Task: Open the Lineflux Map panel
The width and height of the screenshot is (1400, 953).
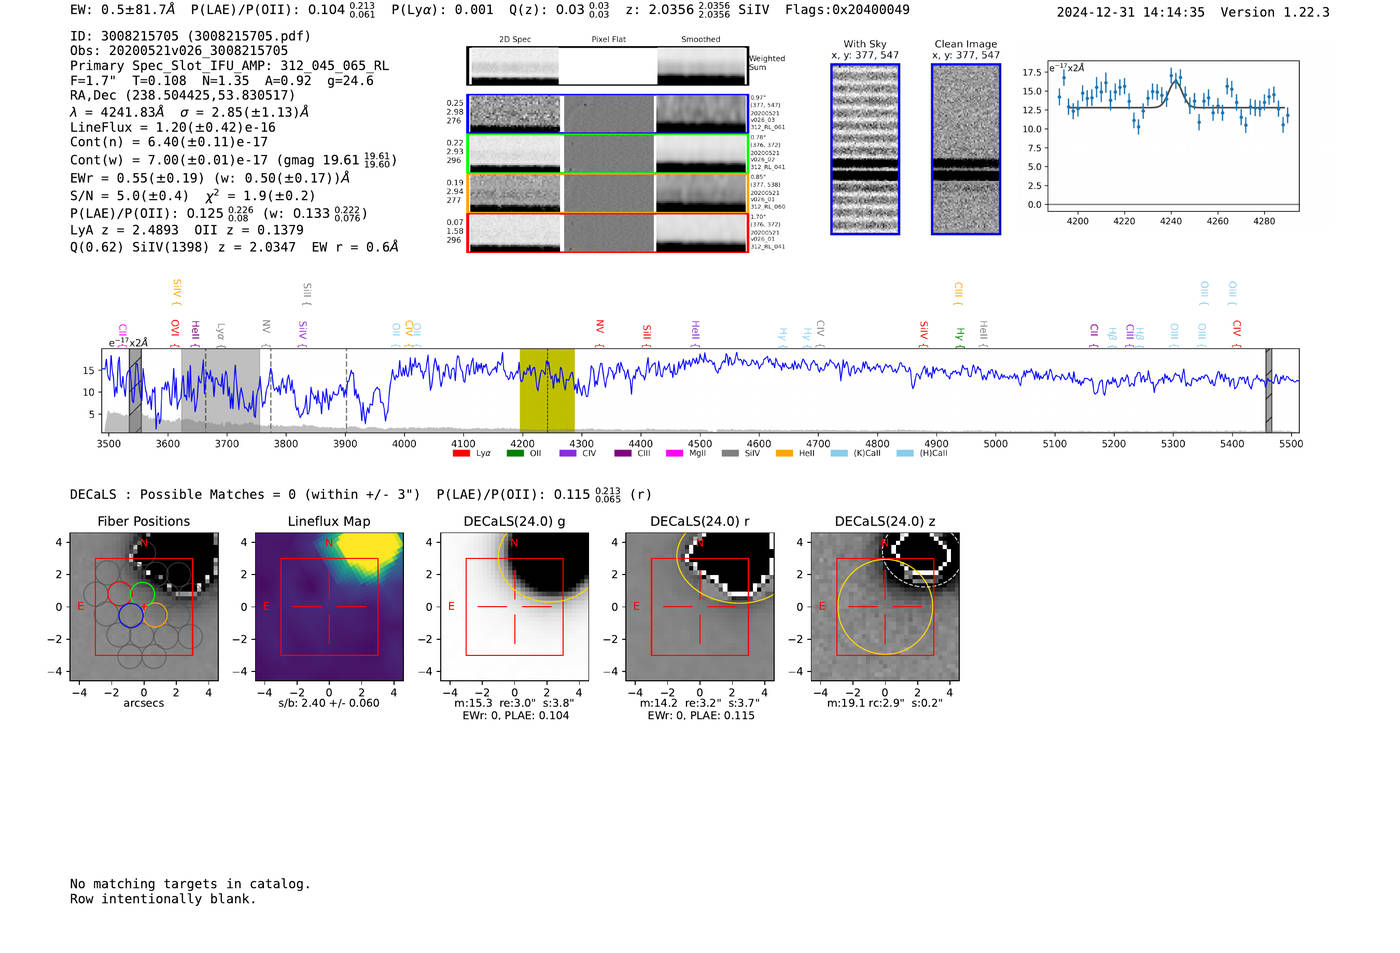Action: 329,607
